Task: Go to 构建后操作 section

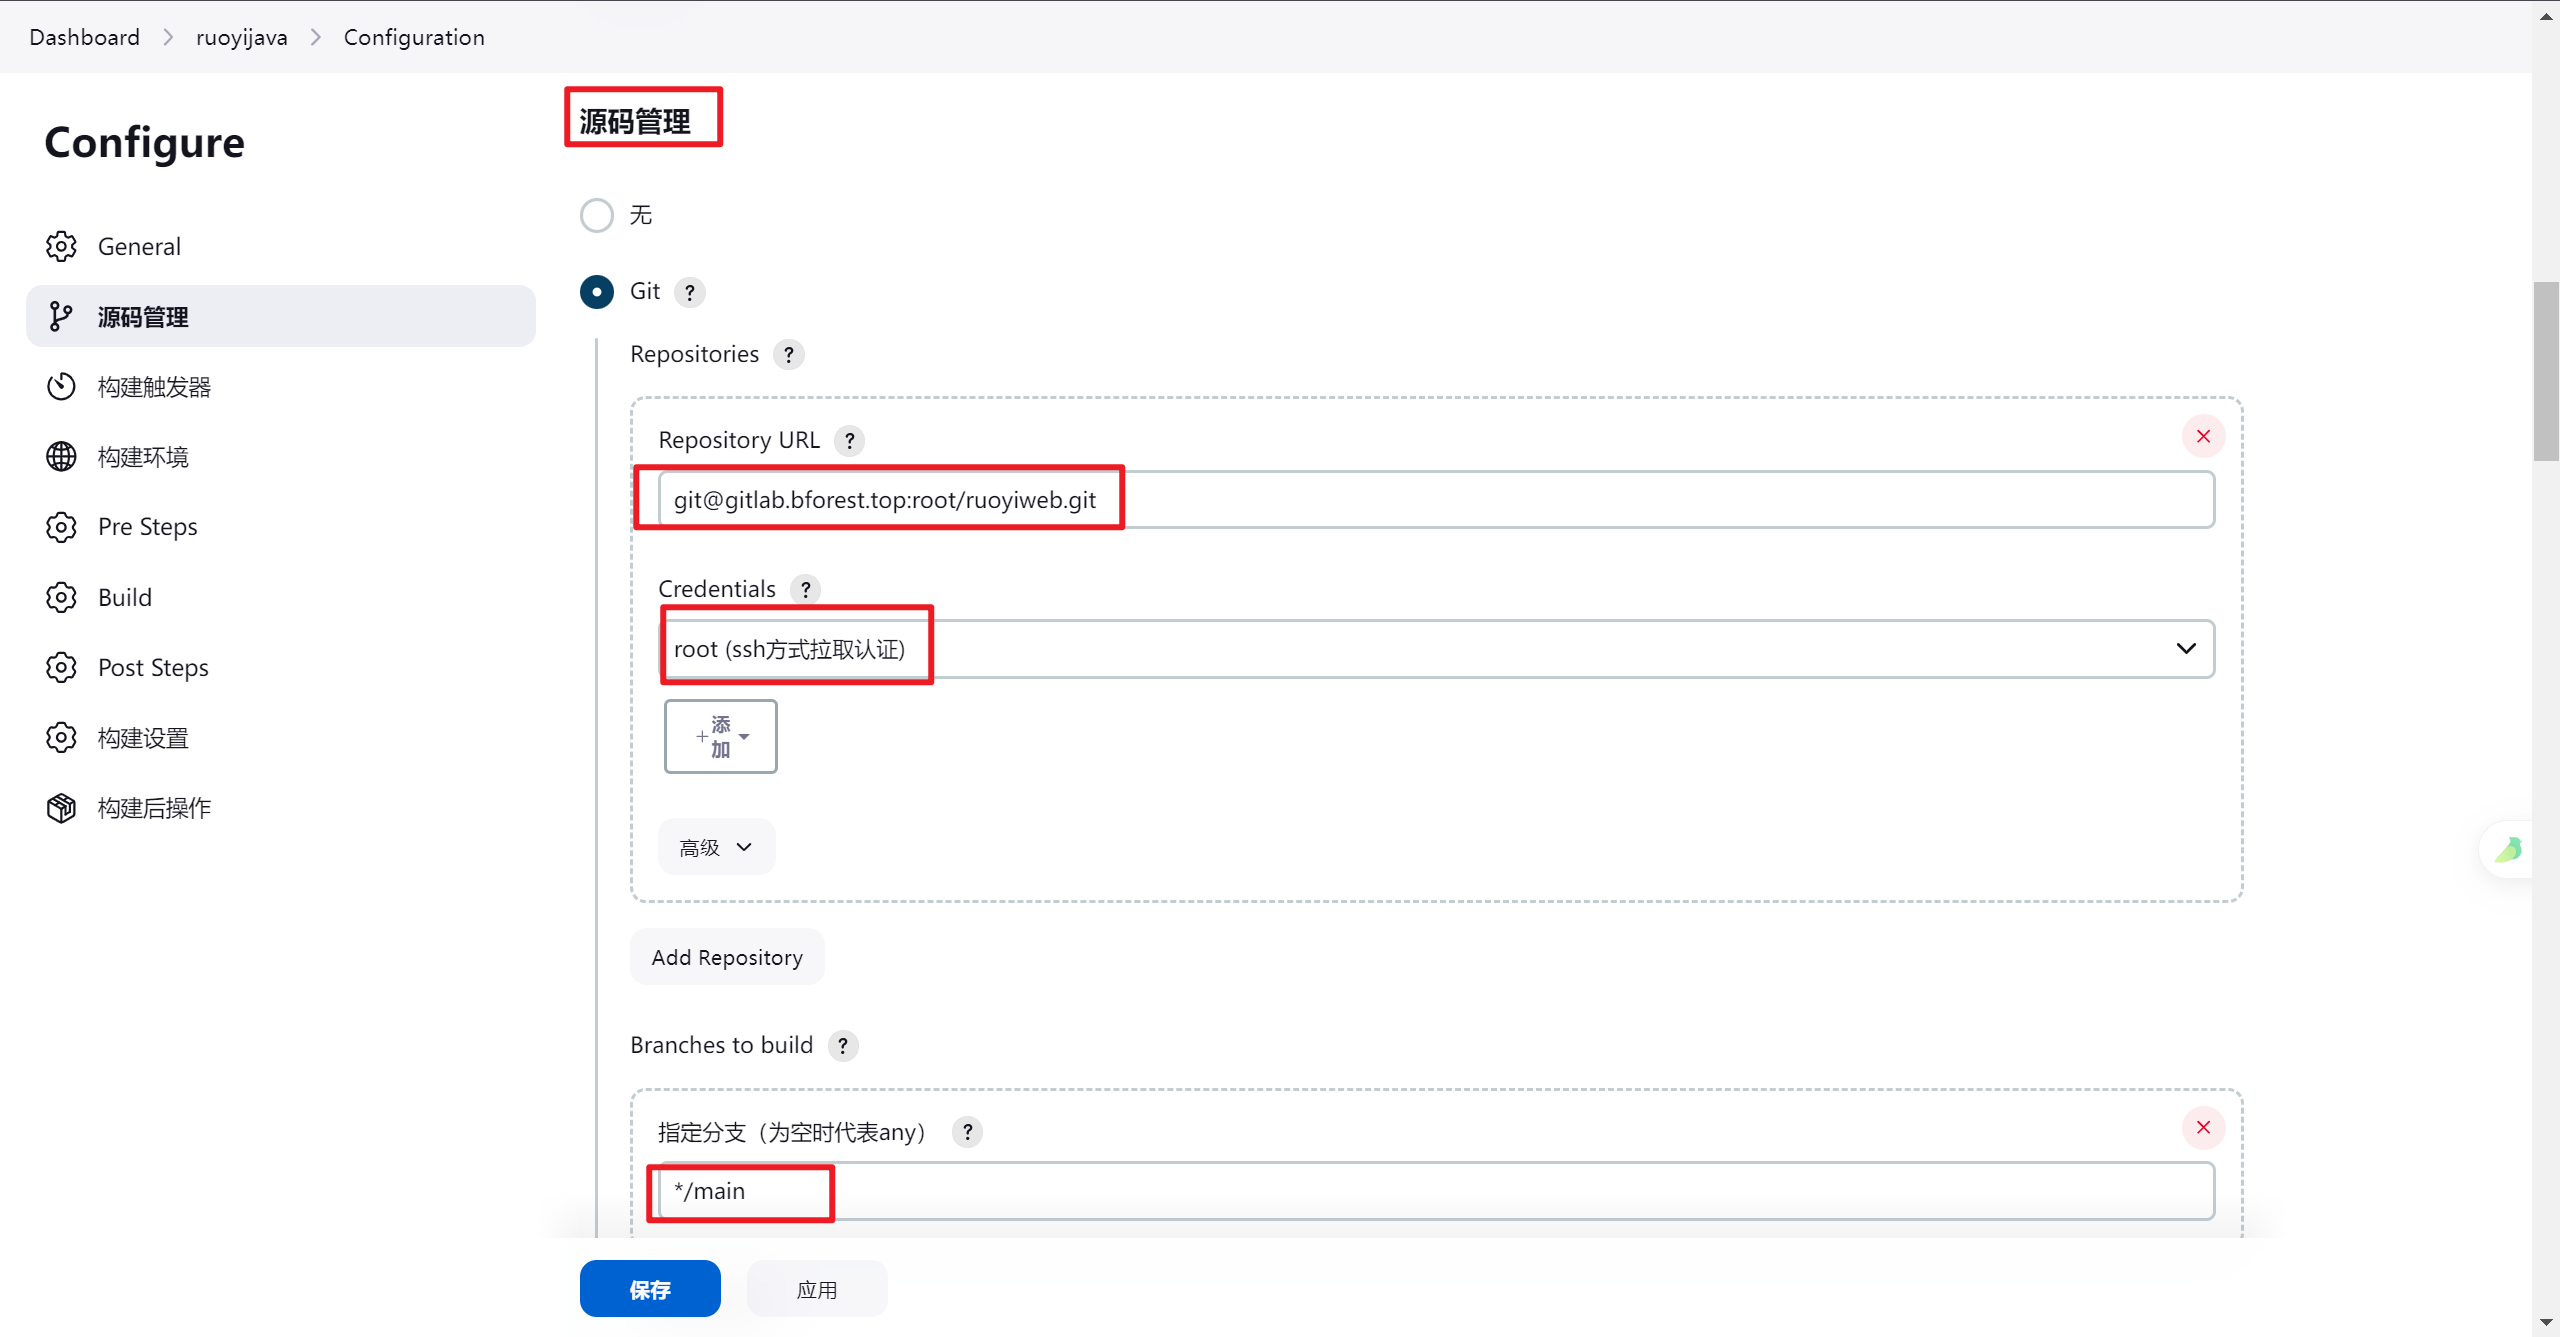Action: 281,808
